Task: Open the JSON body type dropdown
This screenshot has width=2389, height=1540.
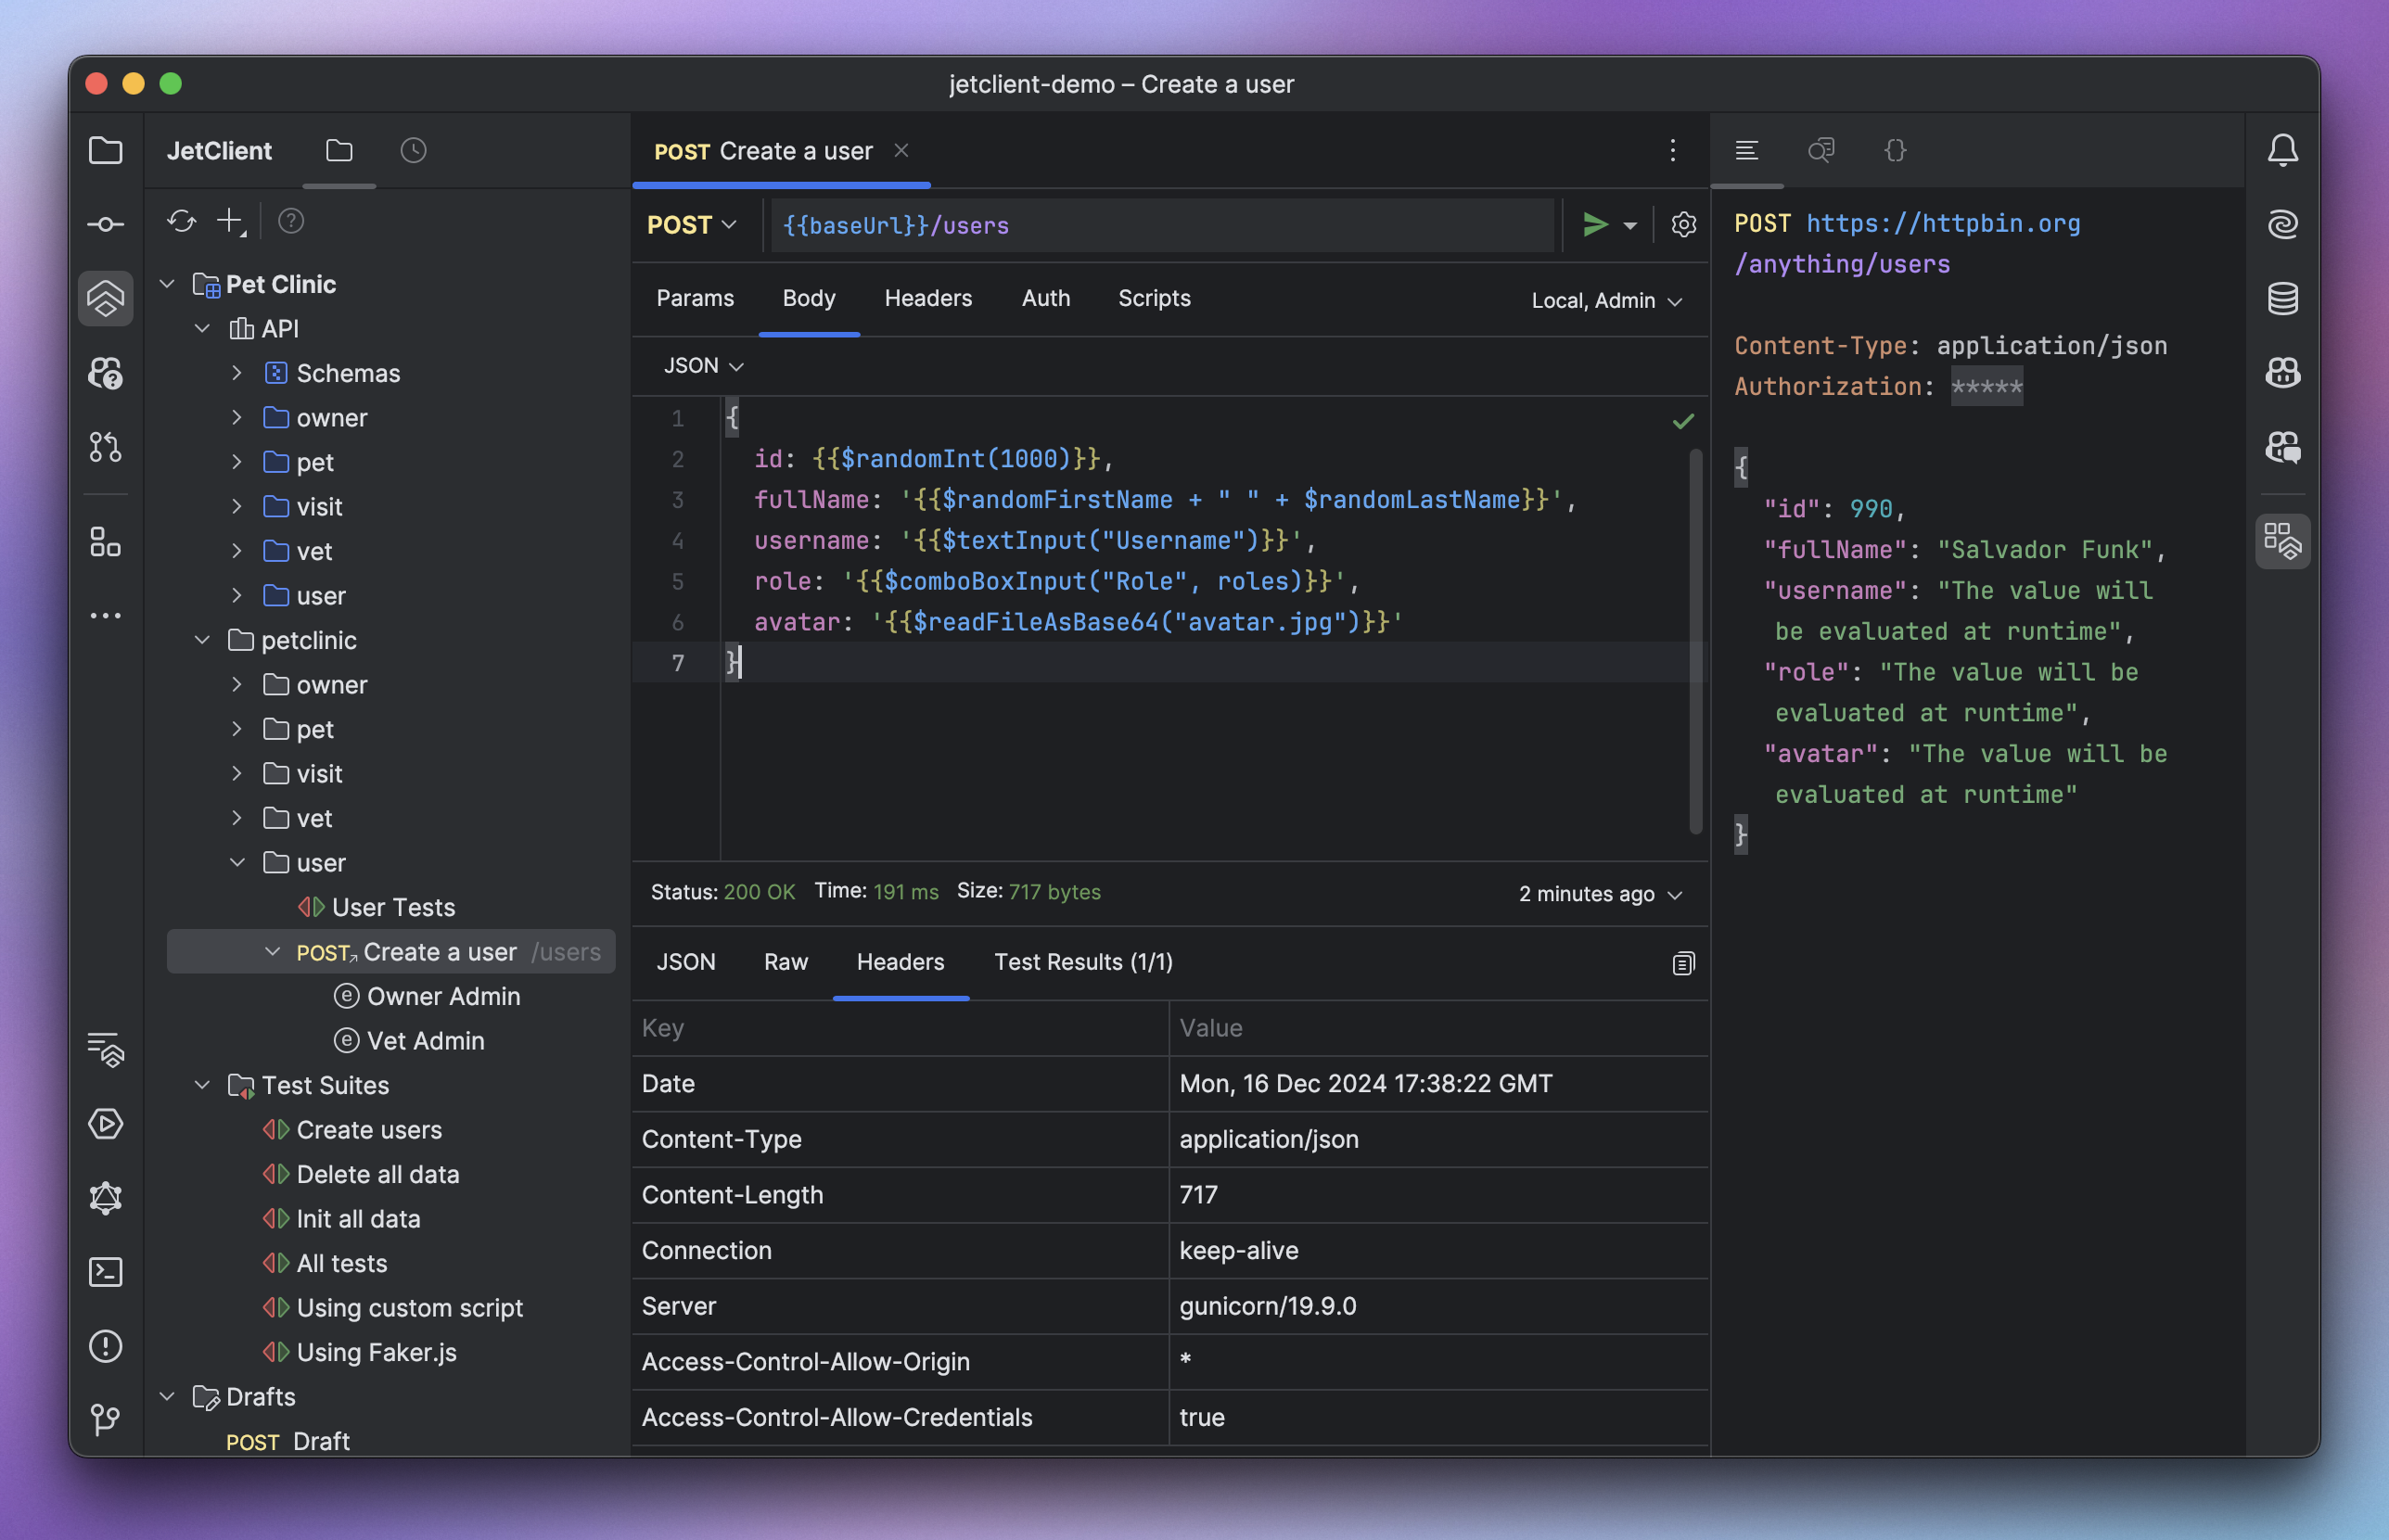Action: click(703, 366)
